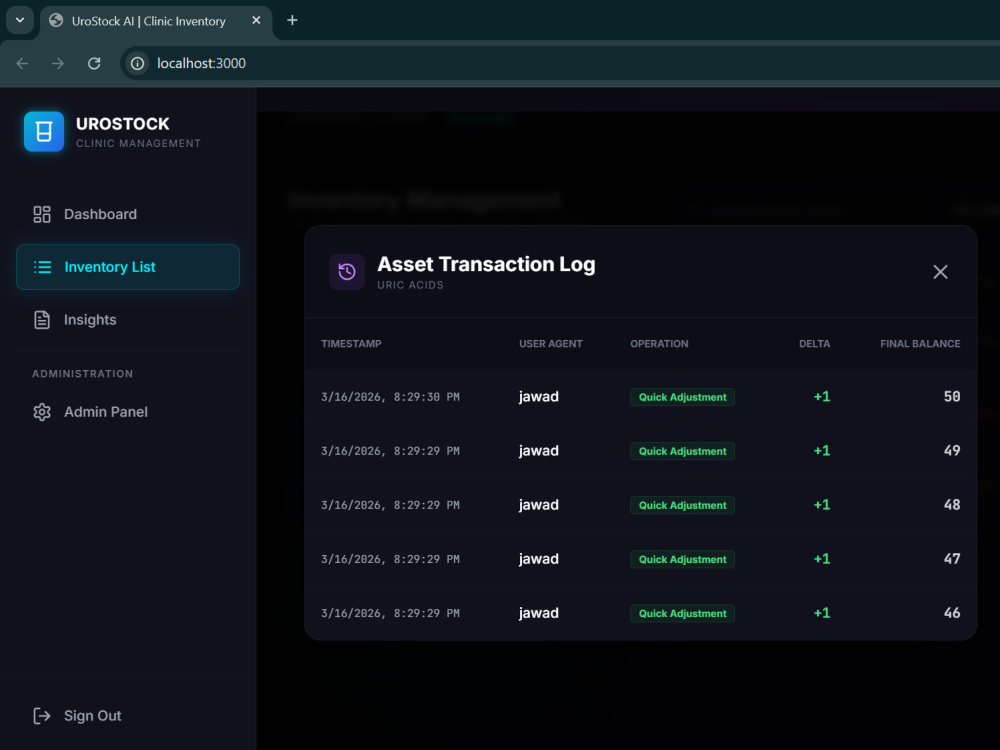Click the TIMESTAMP column header
Viewport: 1000px width, 750px height.
(x=351, y=344)
